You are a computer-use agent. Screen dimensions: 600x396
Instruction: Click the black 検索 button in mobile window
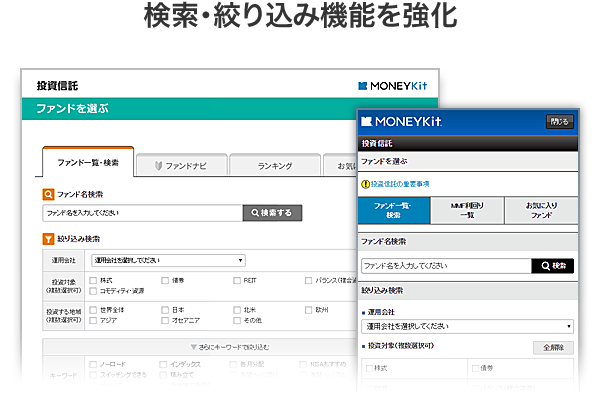point(553,266)
